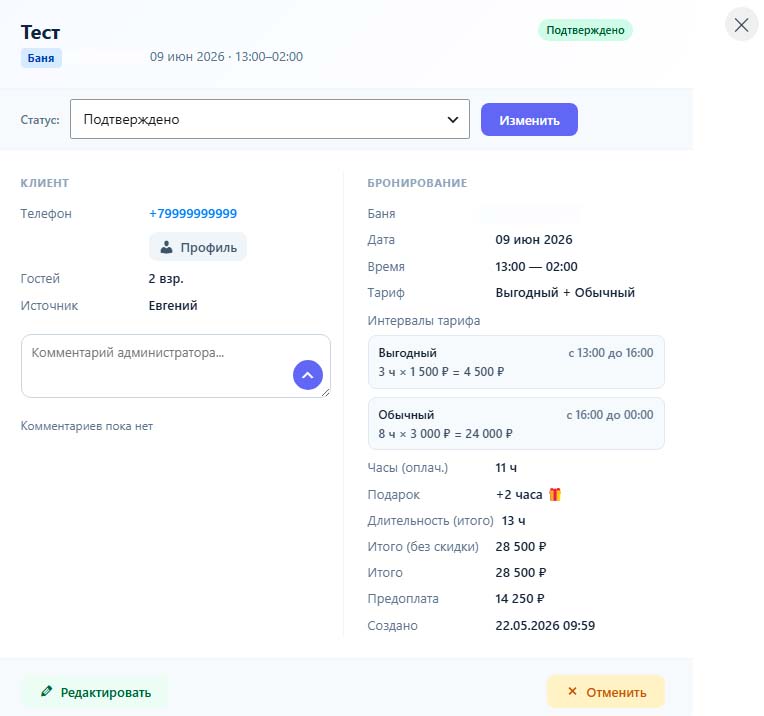Image resolution: width=764 pixels, height=716 pixels.
Task: Close the booking dialog with X icon
Action: click(741, 25)
